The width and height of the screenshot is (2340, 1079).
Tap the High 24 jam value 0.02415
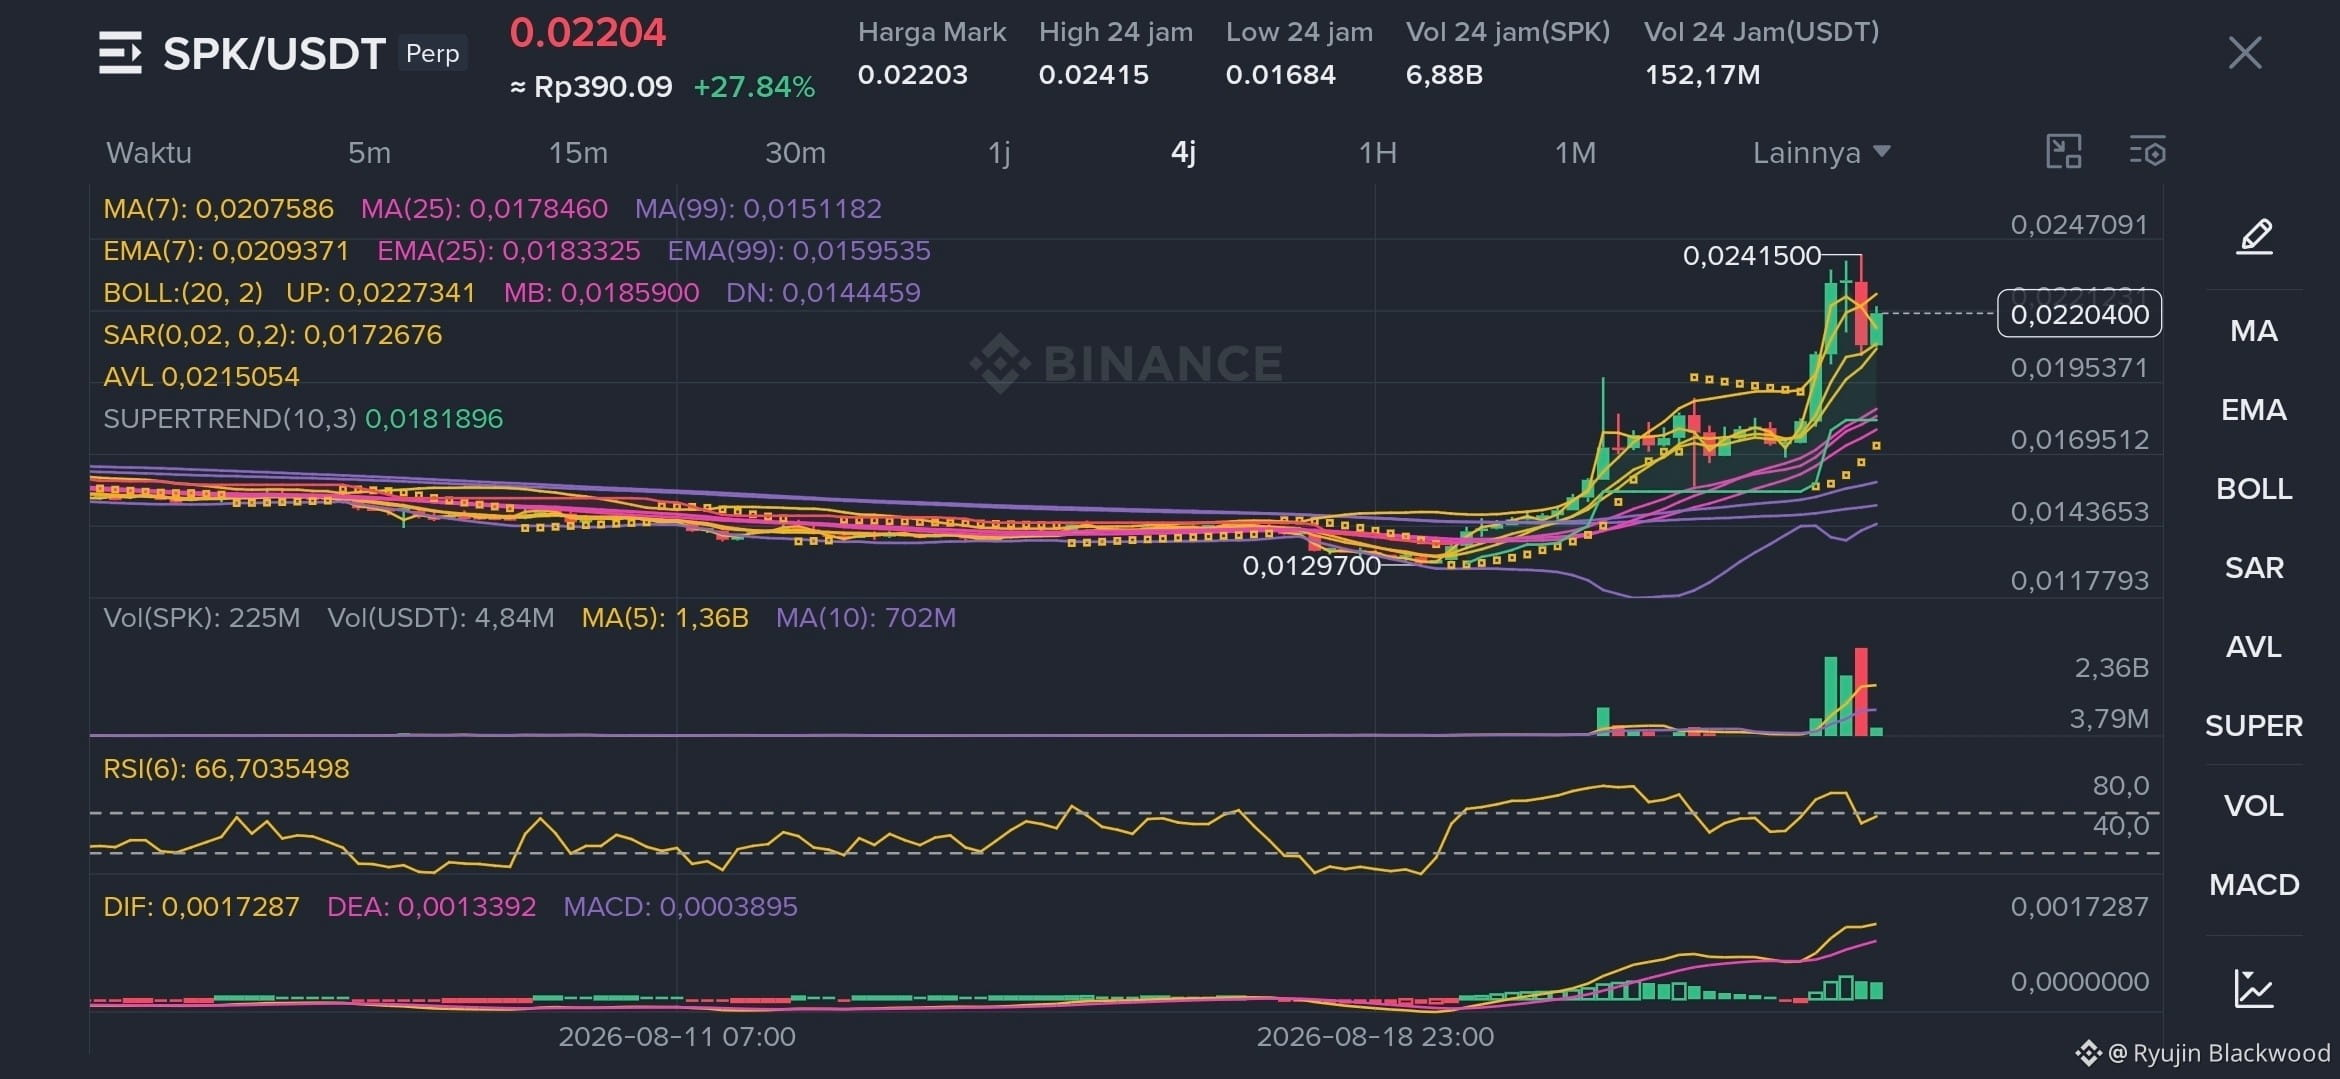coord(1093,75)
